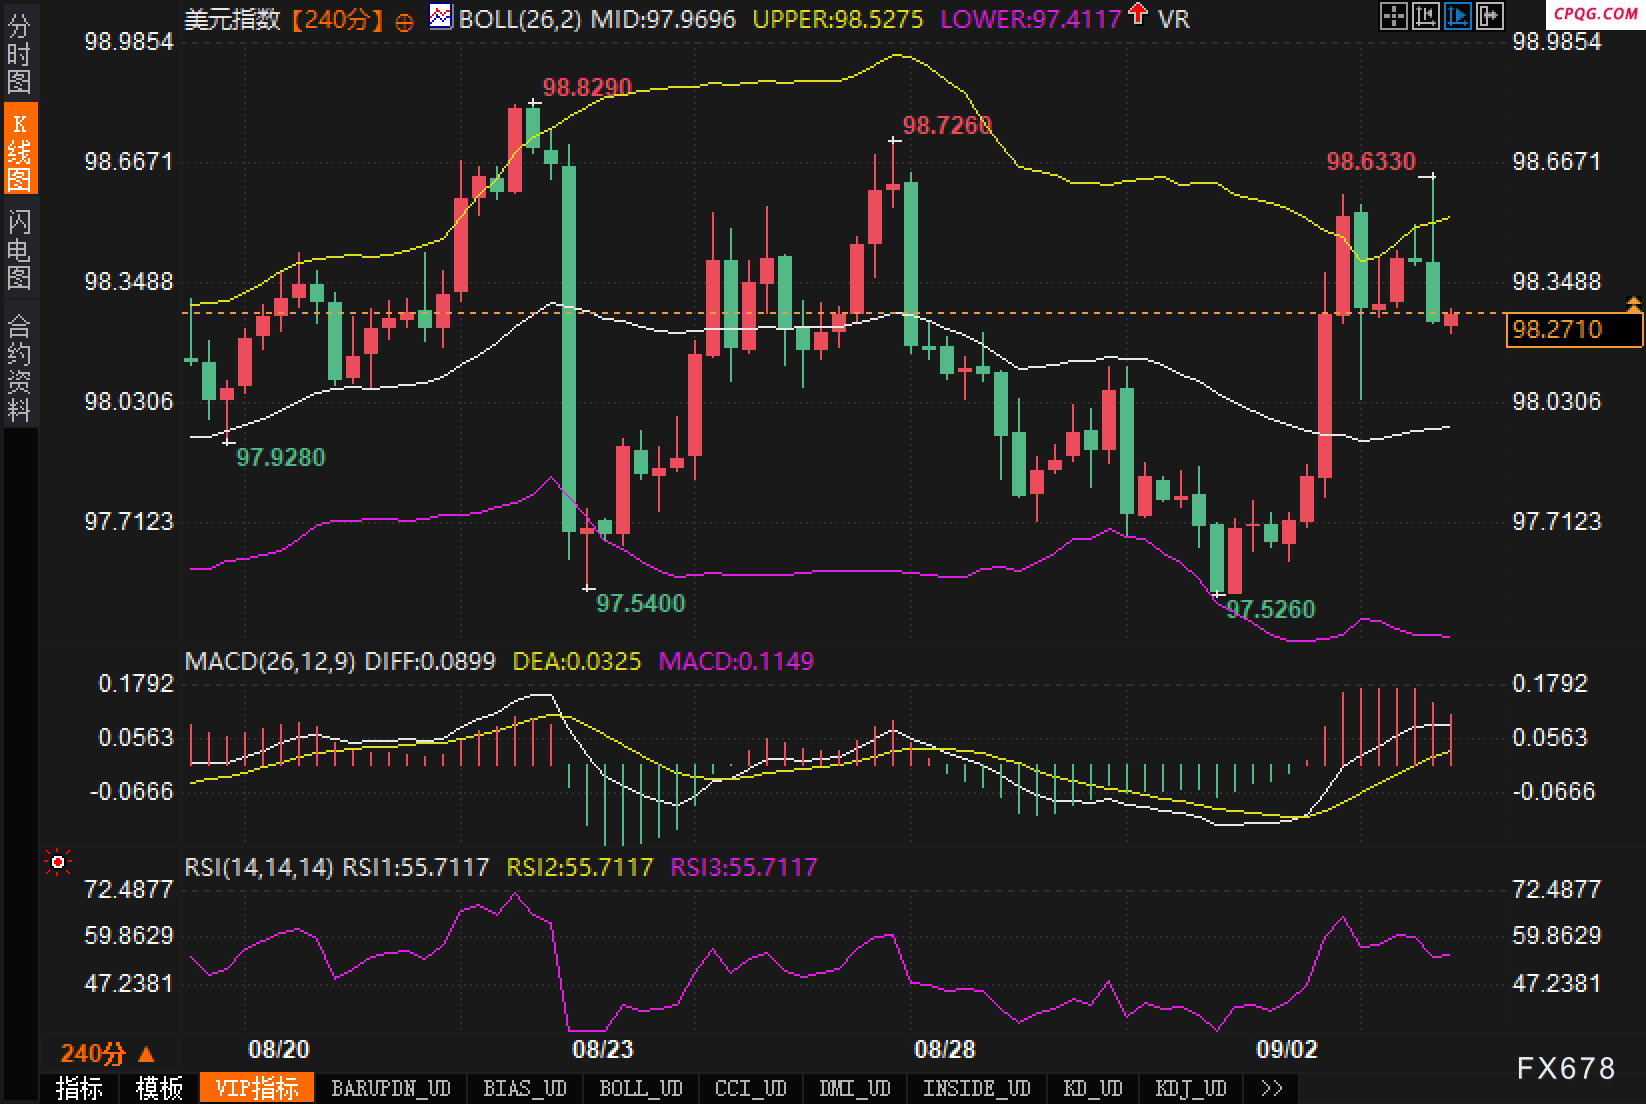Viewport: 1646px width, 1104px height.
Task: Click the UPPER:98.5275 value
Action: click(838, 18)
